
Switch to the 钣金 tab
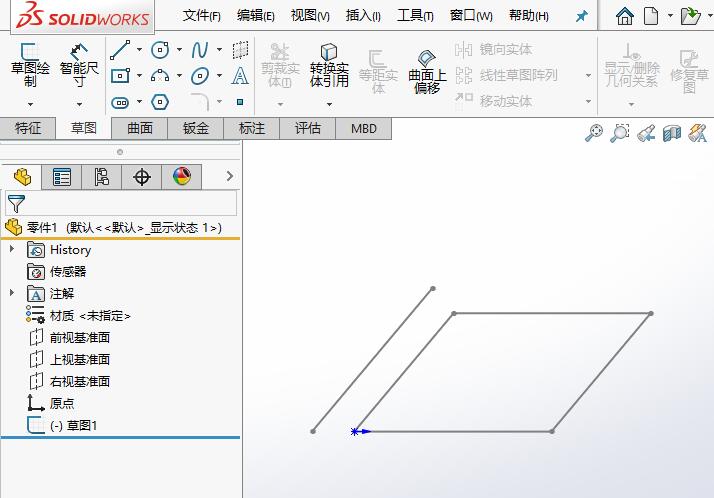[196, 128]
